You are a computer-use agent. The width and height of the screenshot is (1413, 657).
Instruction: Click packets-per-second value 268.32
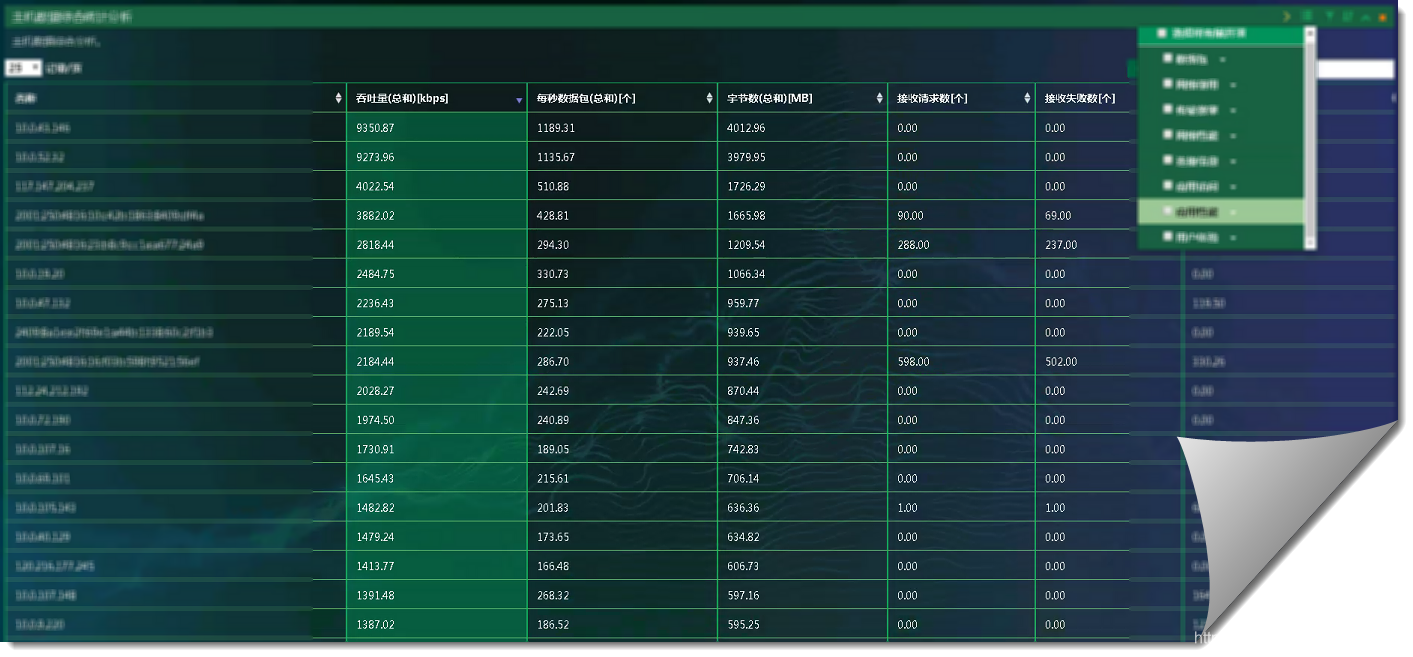click(553, 595)
